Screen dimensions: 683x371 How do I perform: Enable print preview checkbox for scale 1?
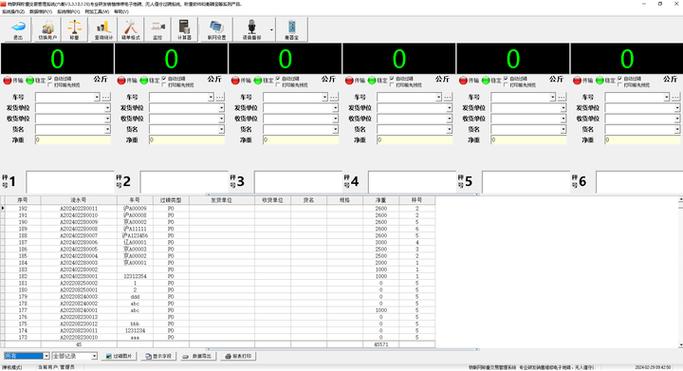click(x=50, y=84)
